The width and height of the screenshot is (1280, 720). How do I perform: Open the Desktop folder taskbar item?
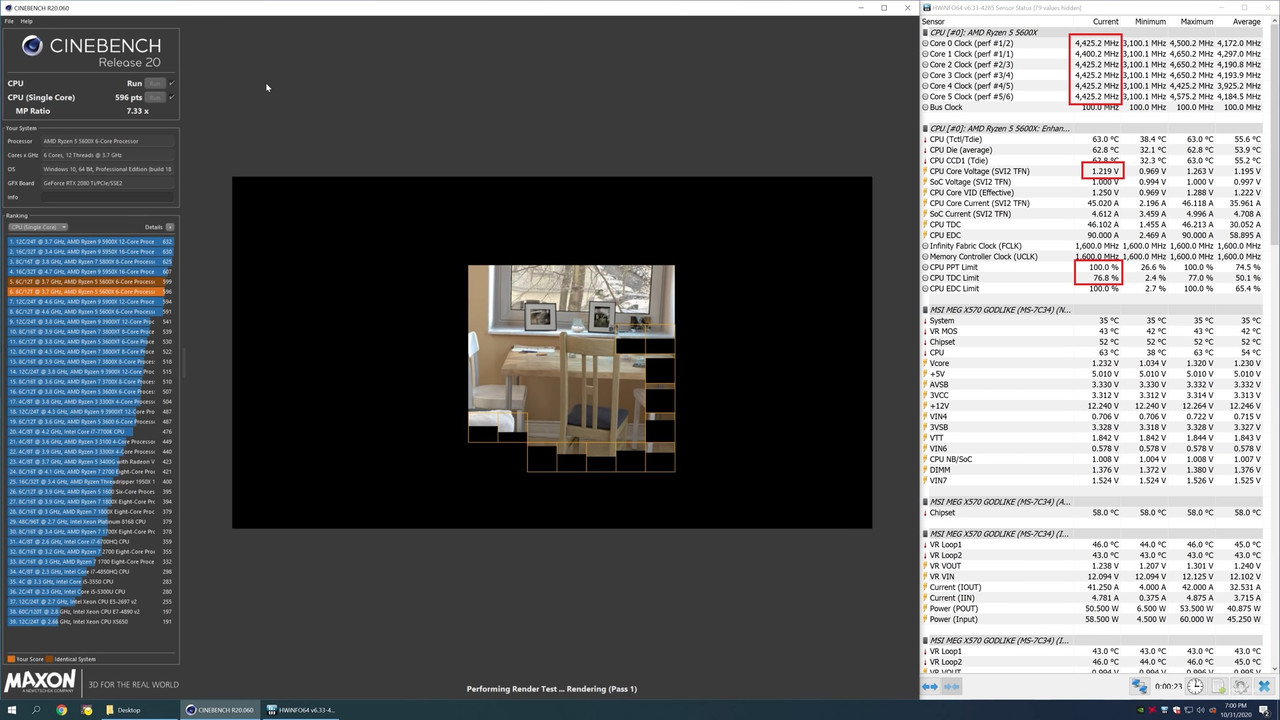[x=140, y=710]
